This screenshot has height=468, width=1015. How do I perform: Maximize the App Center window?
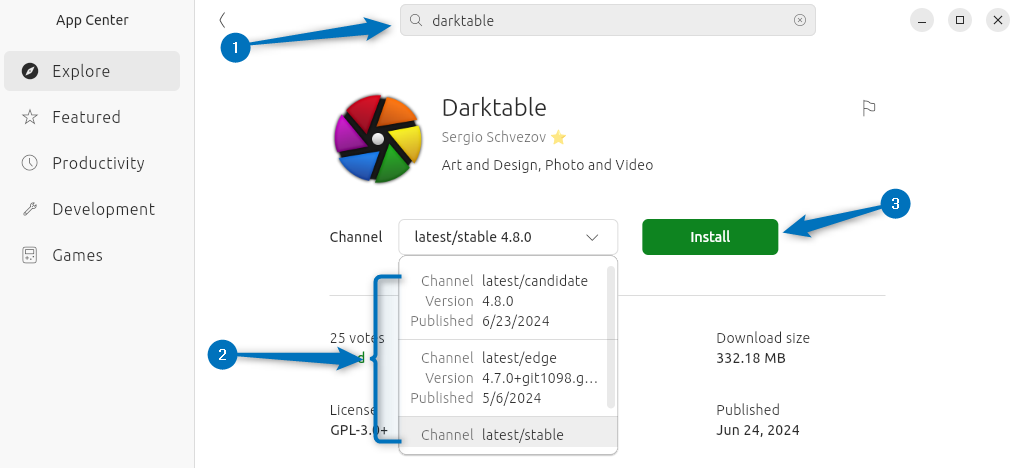(960, 20)
